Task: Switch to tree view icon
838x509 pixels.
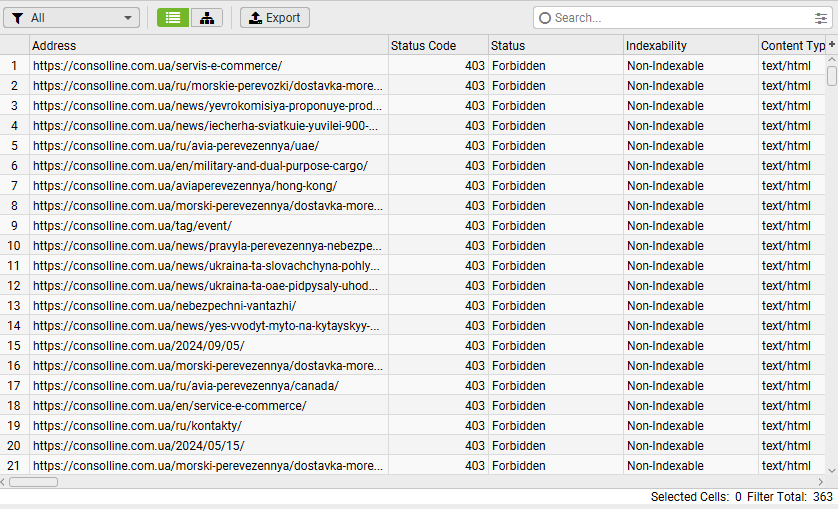Action: pyautogui.click(x=207, y=18)
